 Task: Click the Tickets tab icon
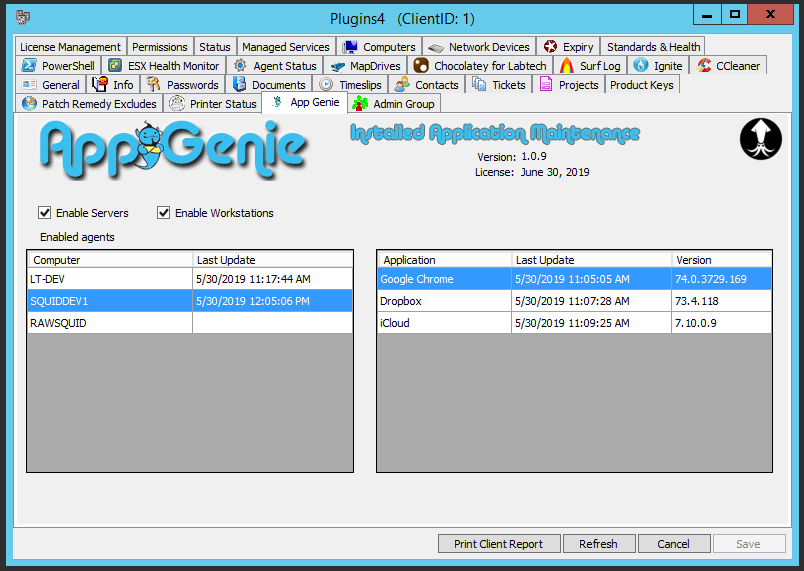coord(479,84)
